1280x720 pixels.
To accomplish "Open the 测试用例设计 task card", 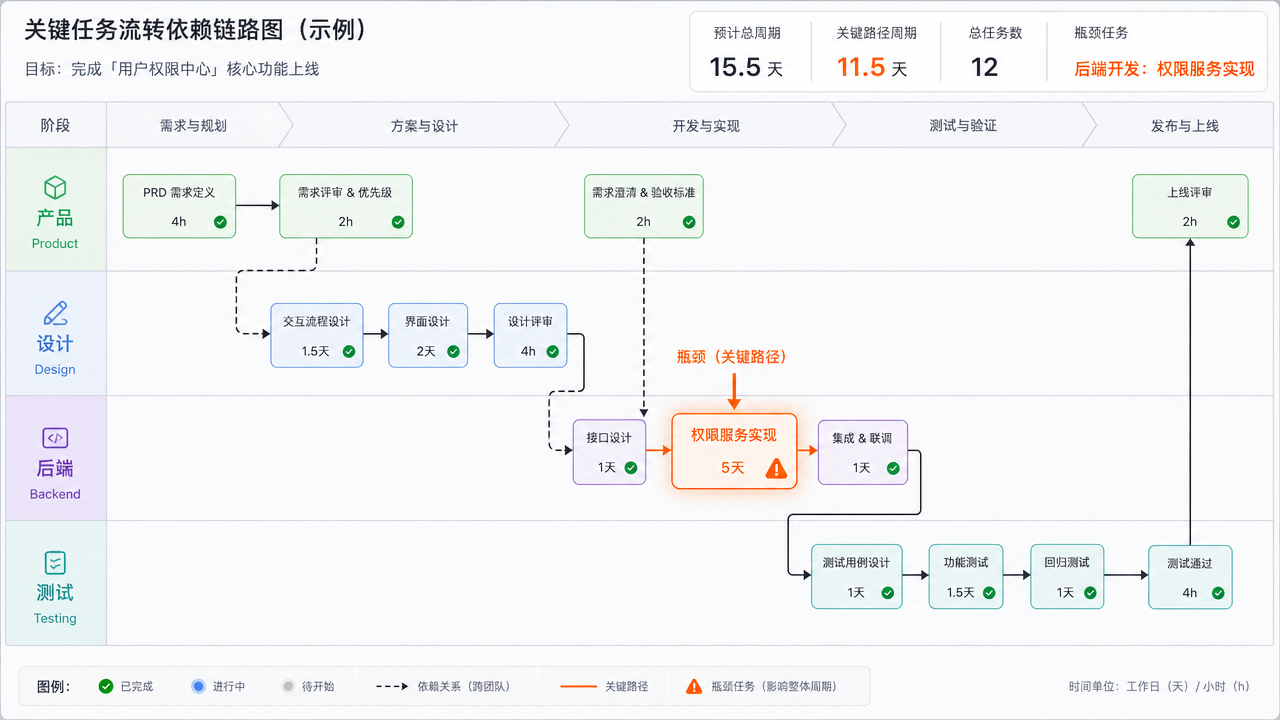I will [857, 577].
